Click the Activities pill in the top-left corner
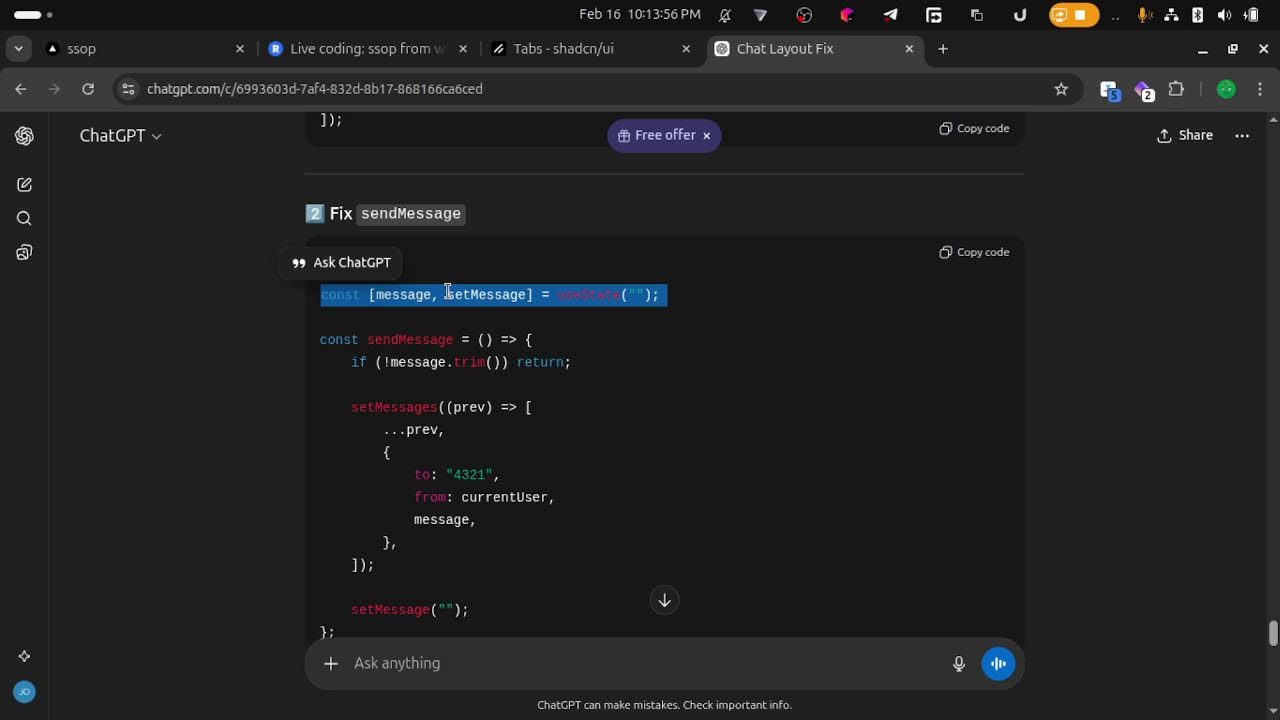 (x=33, y=15)
